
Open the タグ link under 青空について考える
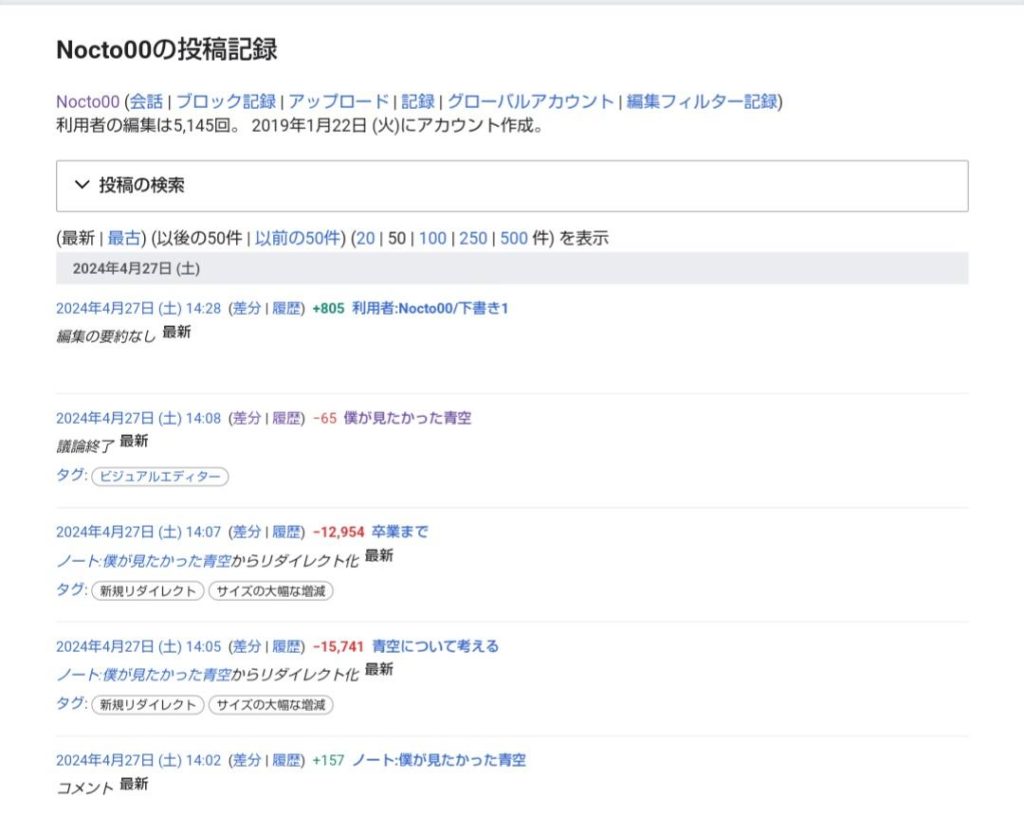[71, 704]
